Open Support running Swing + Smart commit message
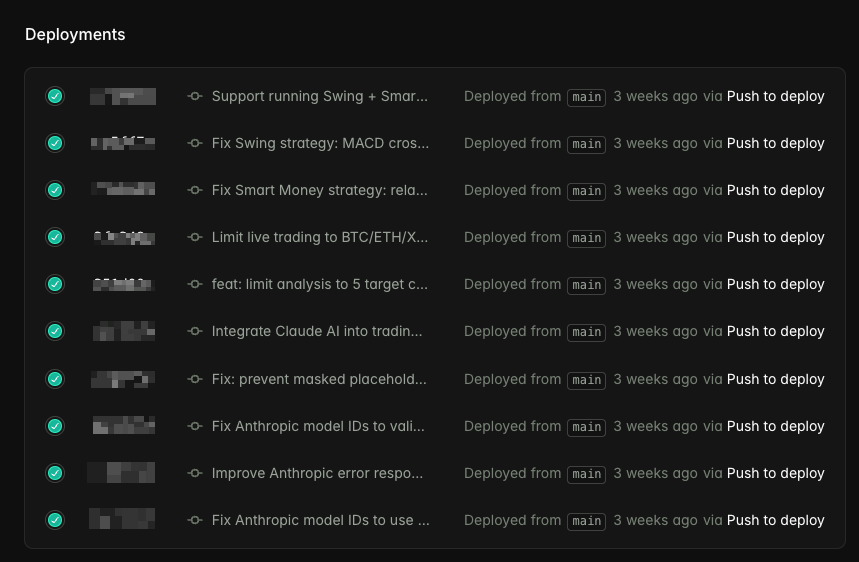 tap(319, 96)
